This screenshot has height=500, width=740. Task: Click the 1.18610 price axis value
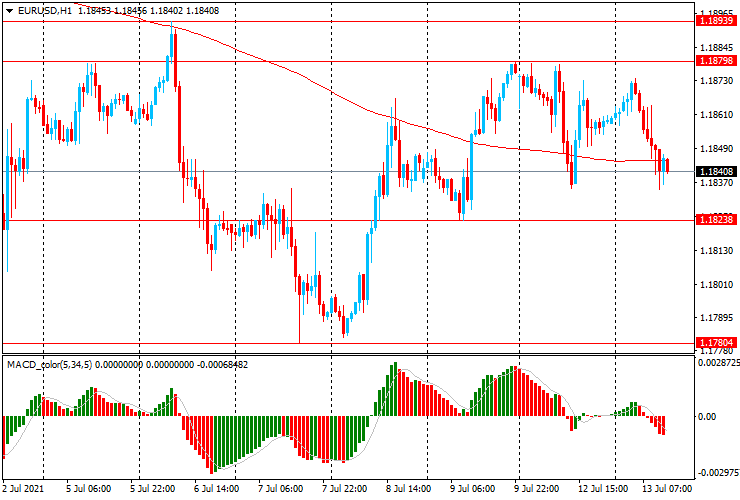coord(717,115)
